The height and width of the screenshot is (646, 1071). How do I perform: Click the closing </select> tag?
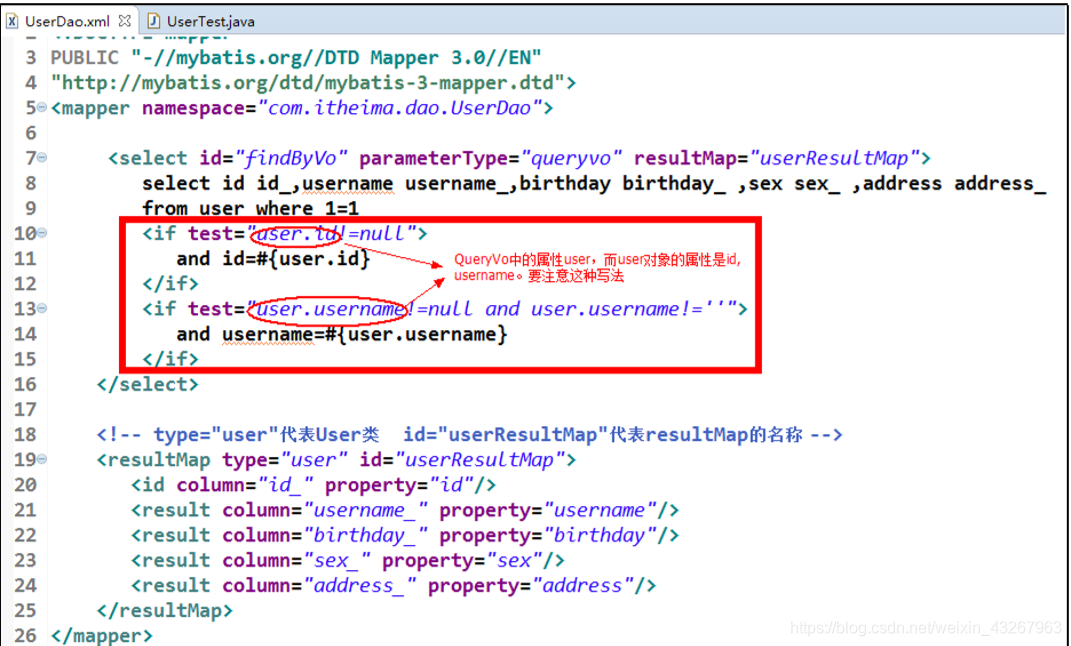[148, 384]
